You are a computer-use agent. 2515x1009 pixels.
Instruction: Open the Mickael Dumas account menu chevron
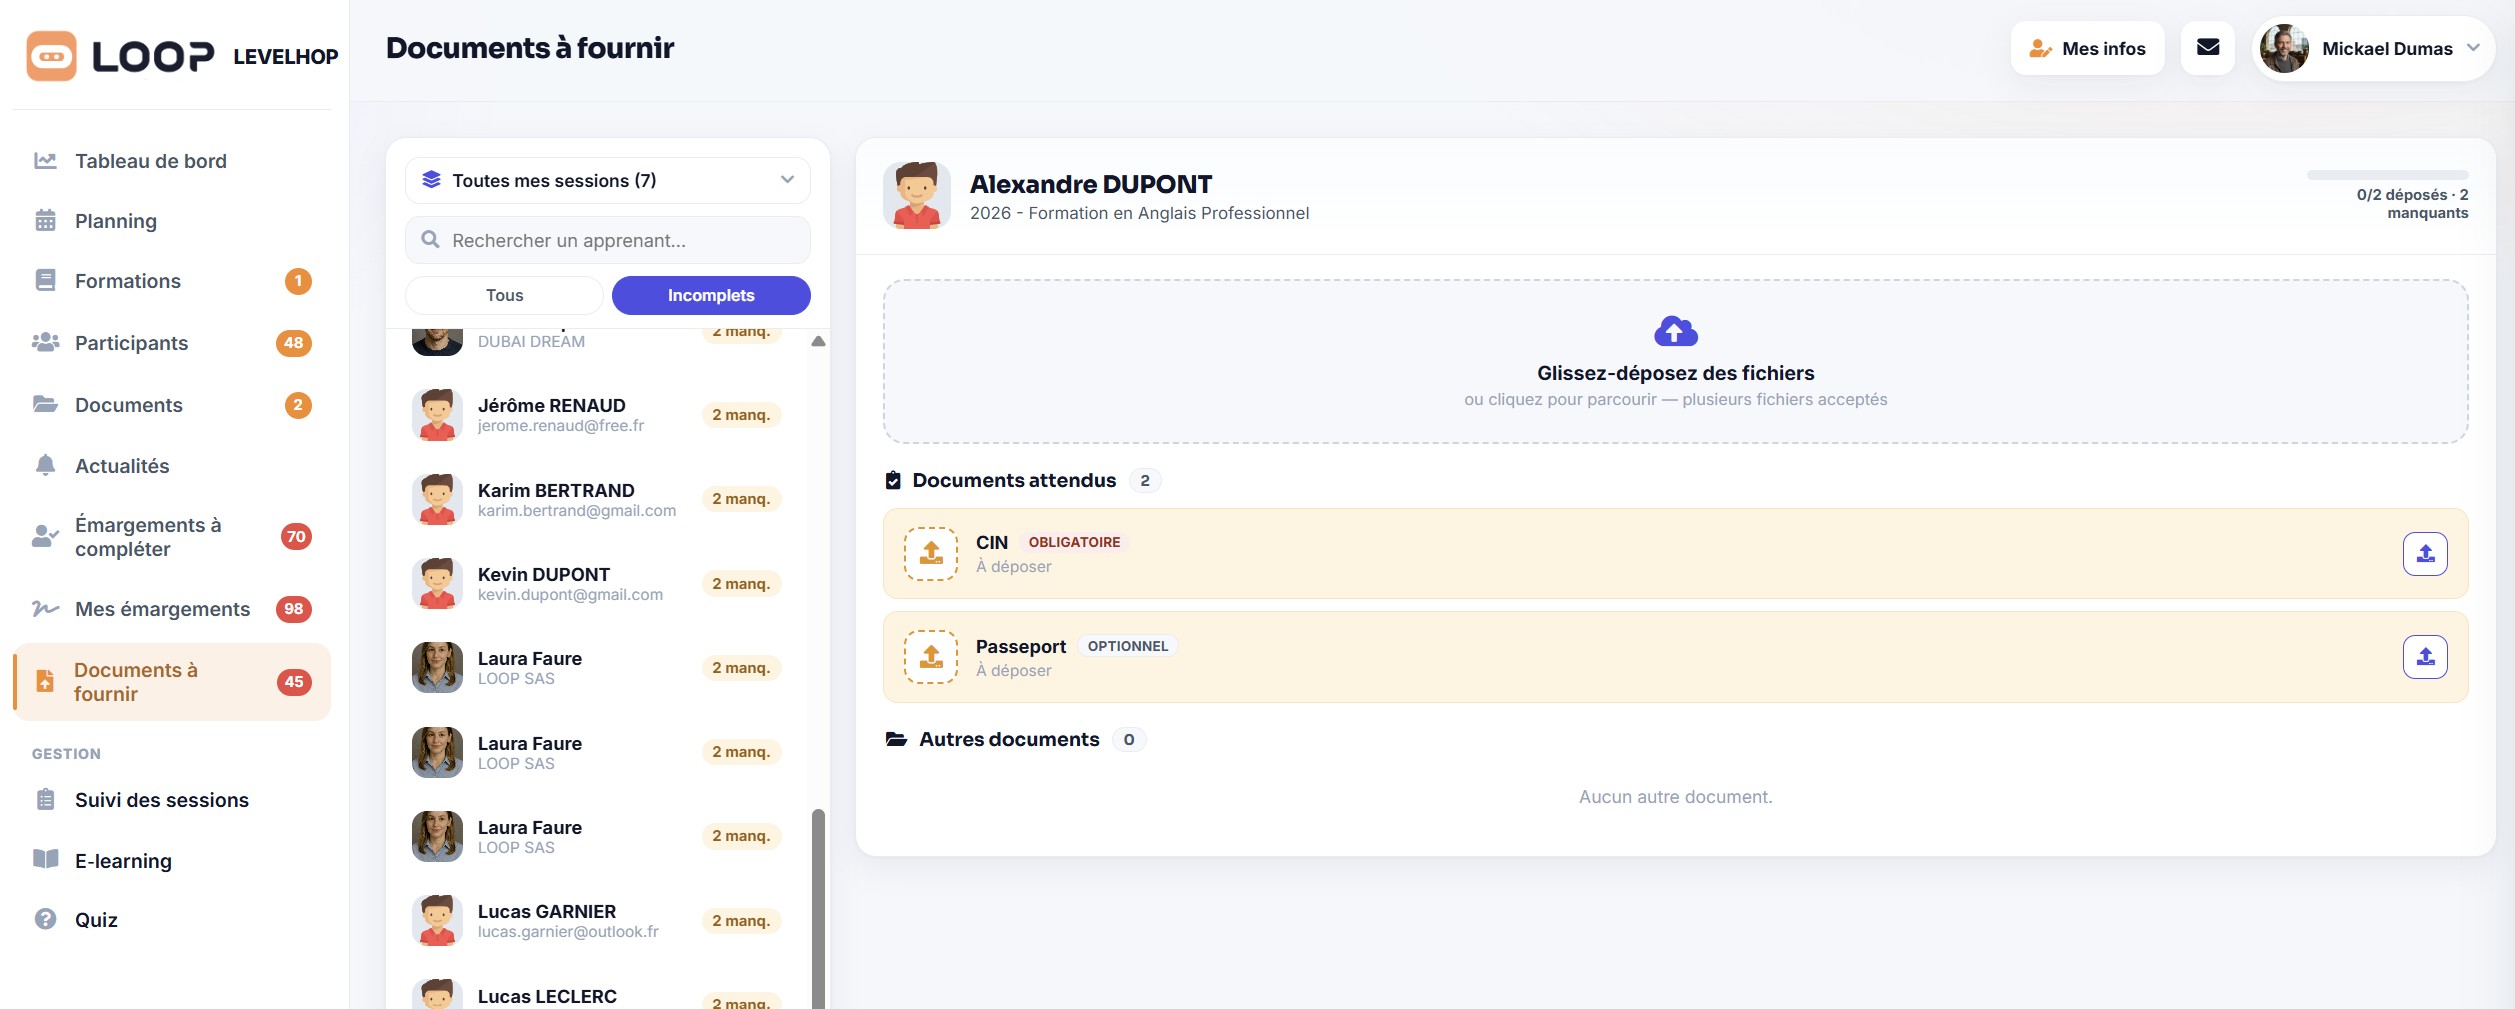pyautogui.click(x=2473, y=48)
